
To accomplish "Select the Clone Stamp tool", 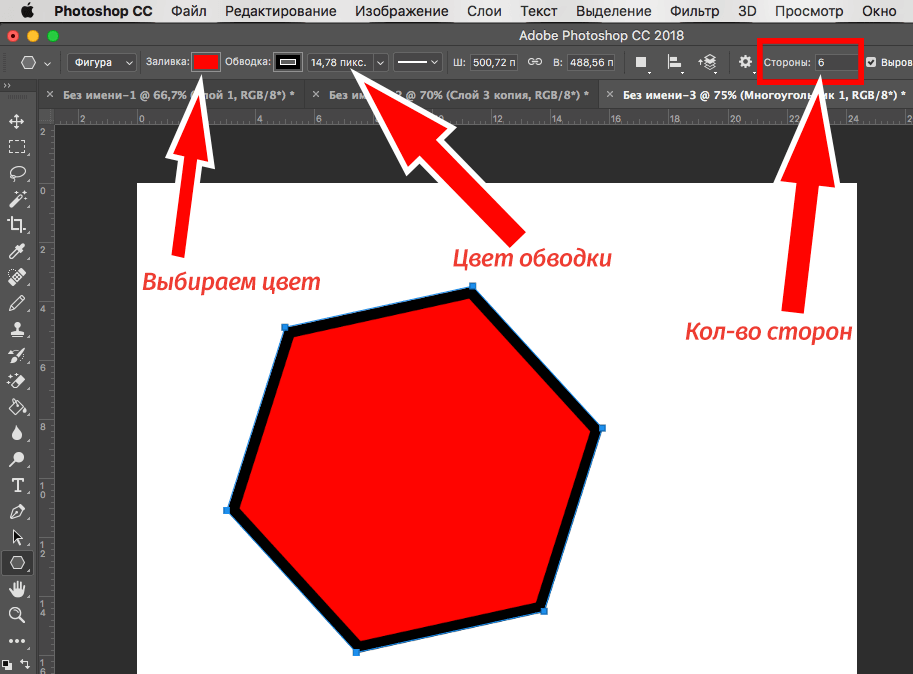I will tap(17, 328).
